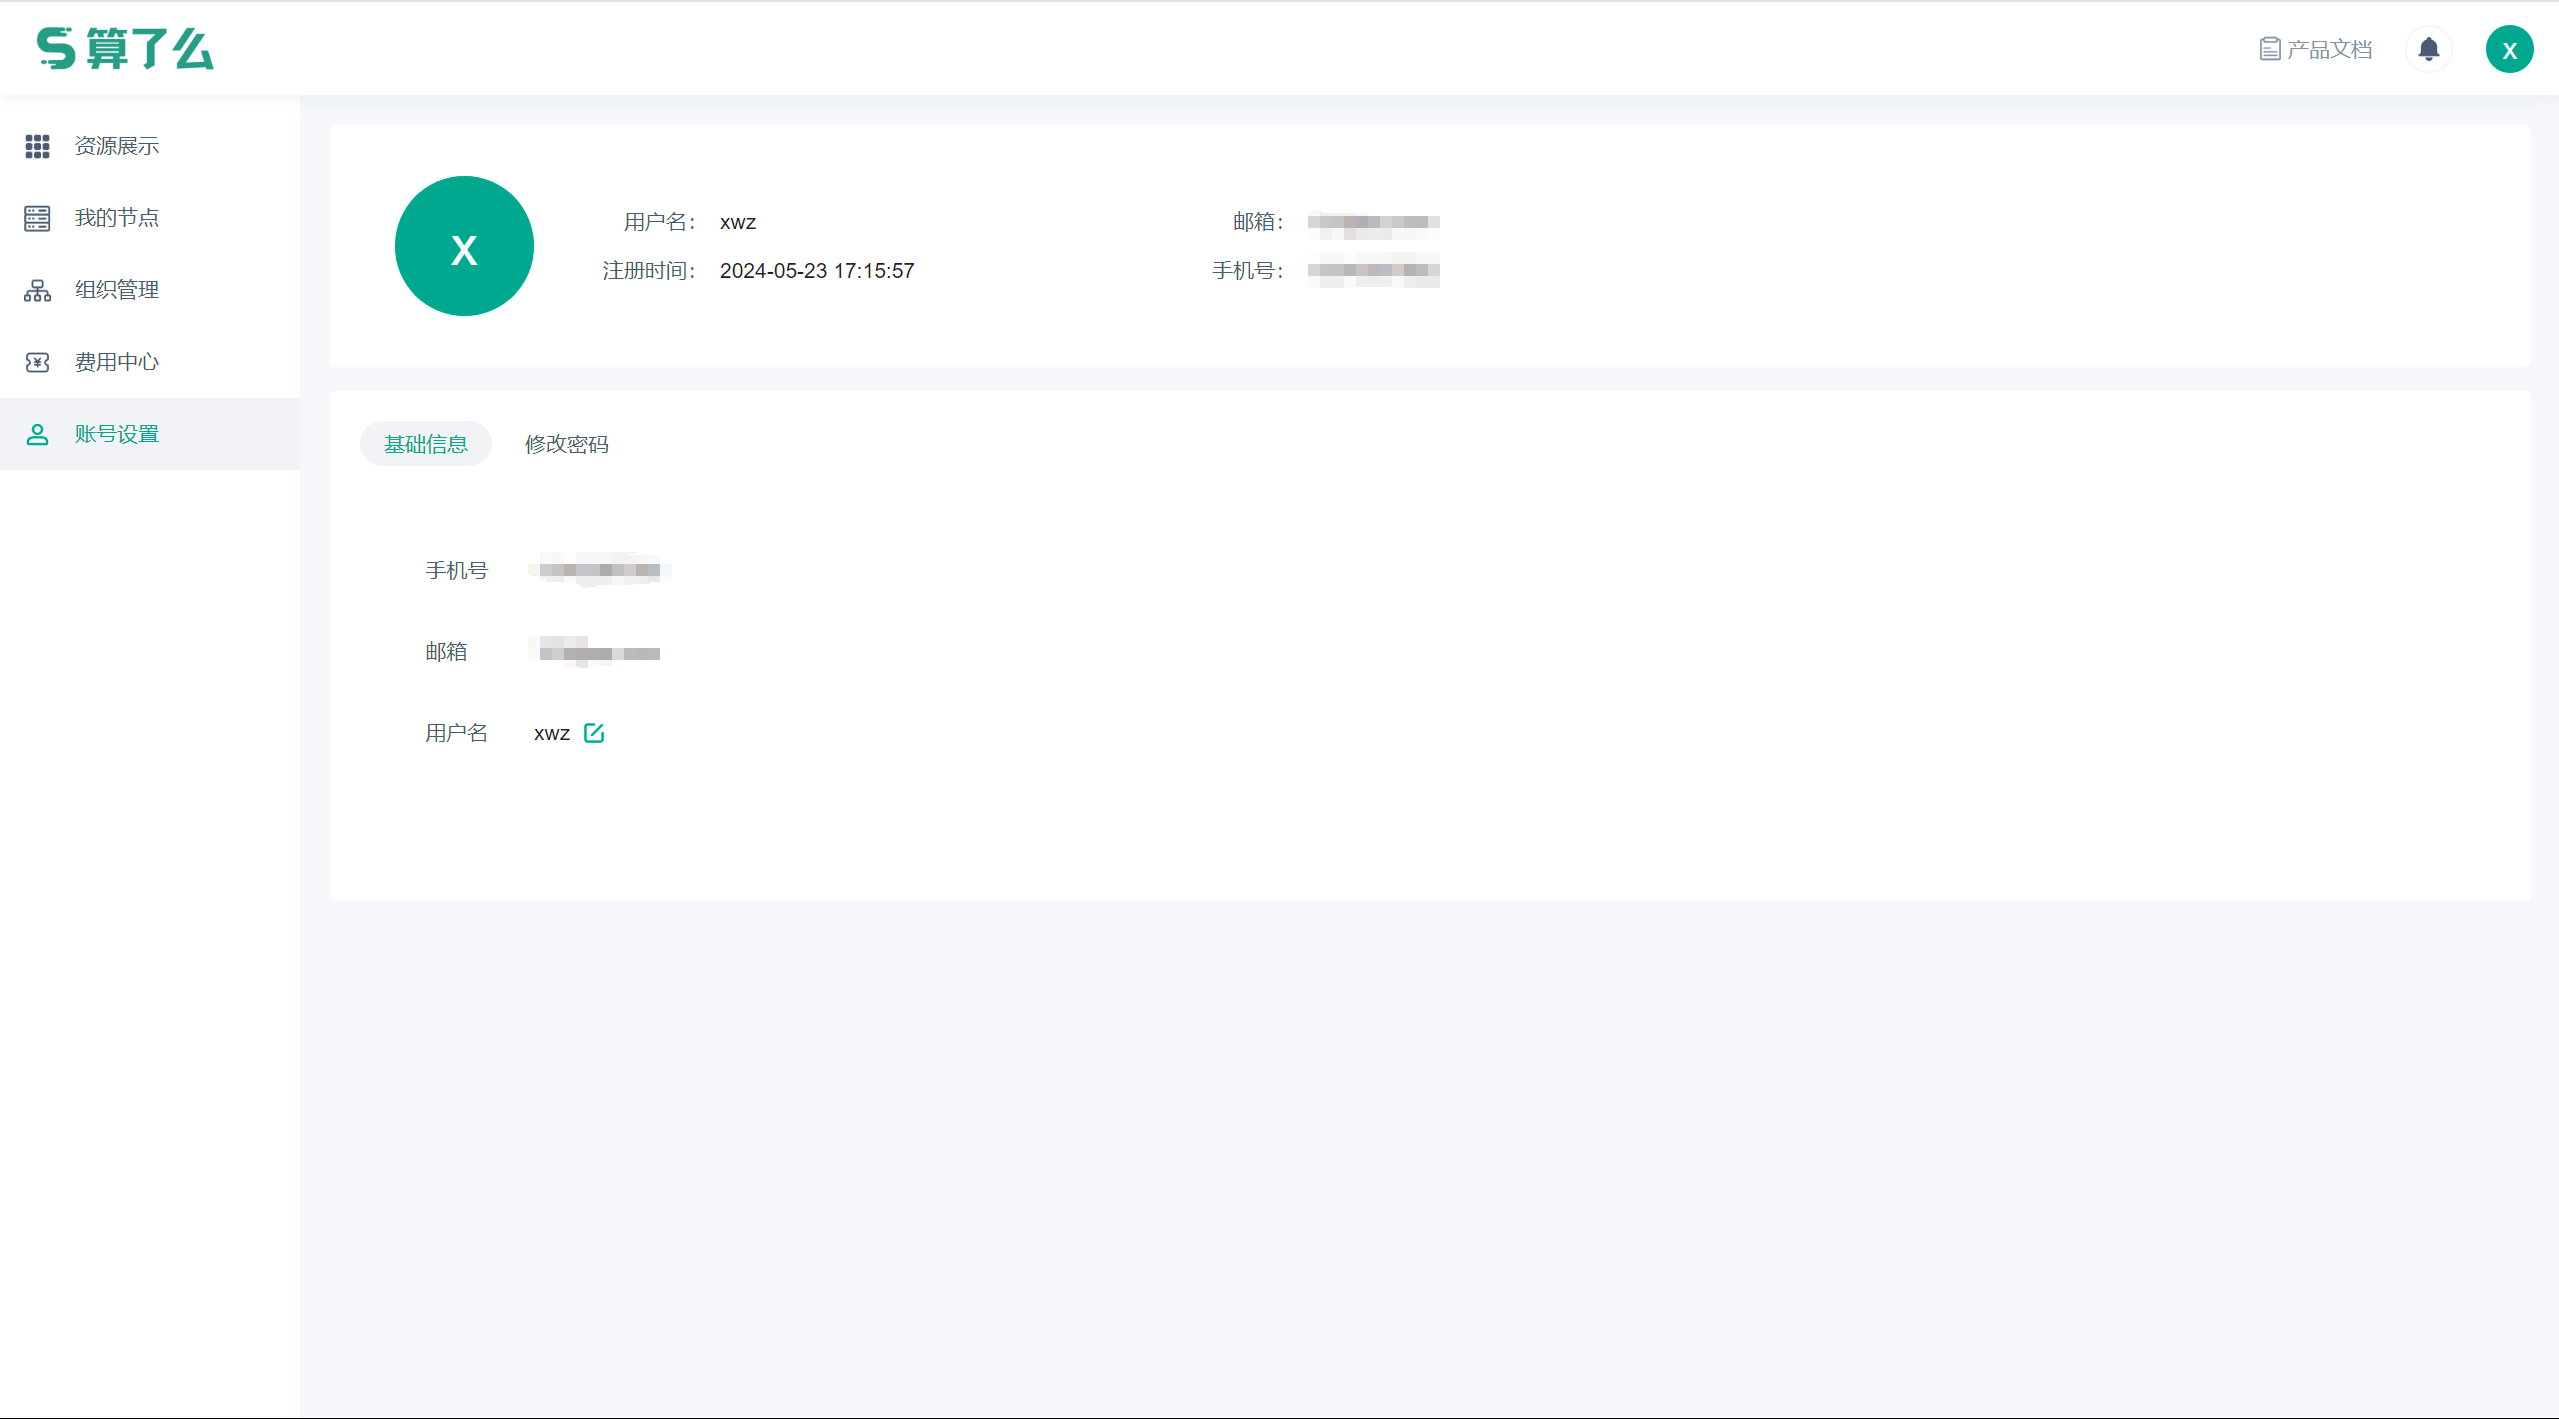
Task: Click the edit username pencil icon
Action: click(594, 733)
